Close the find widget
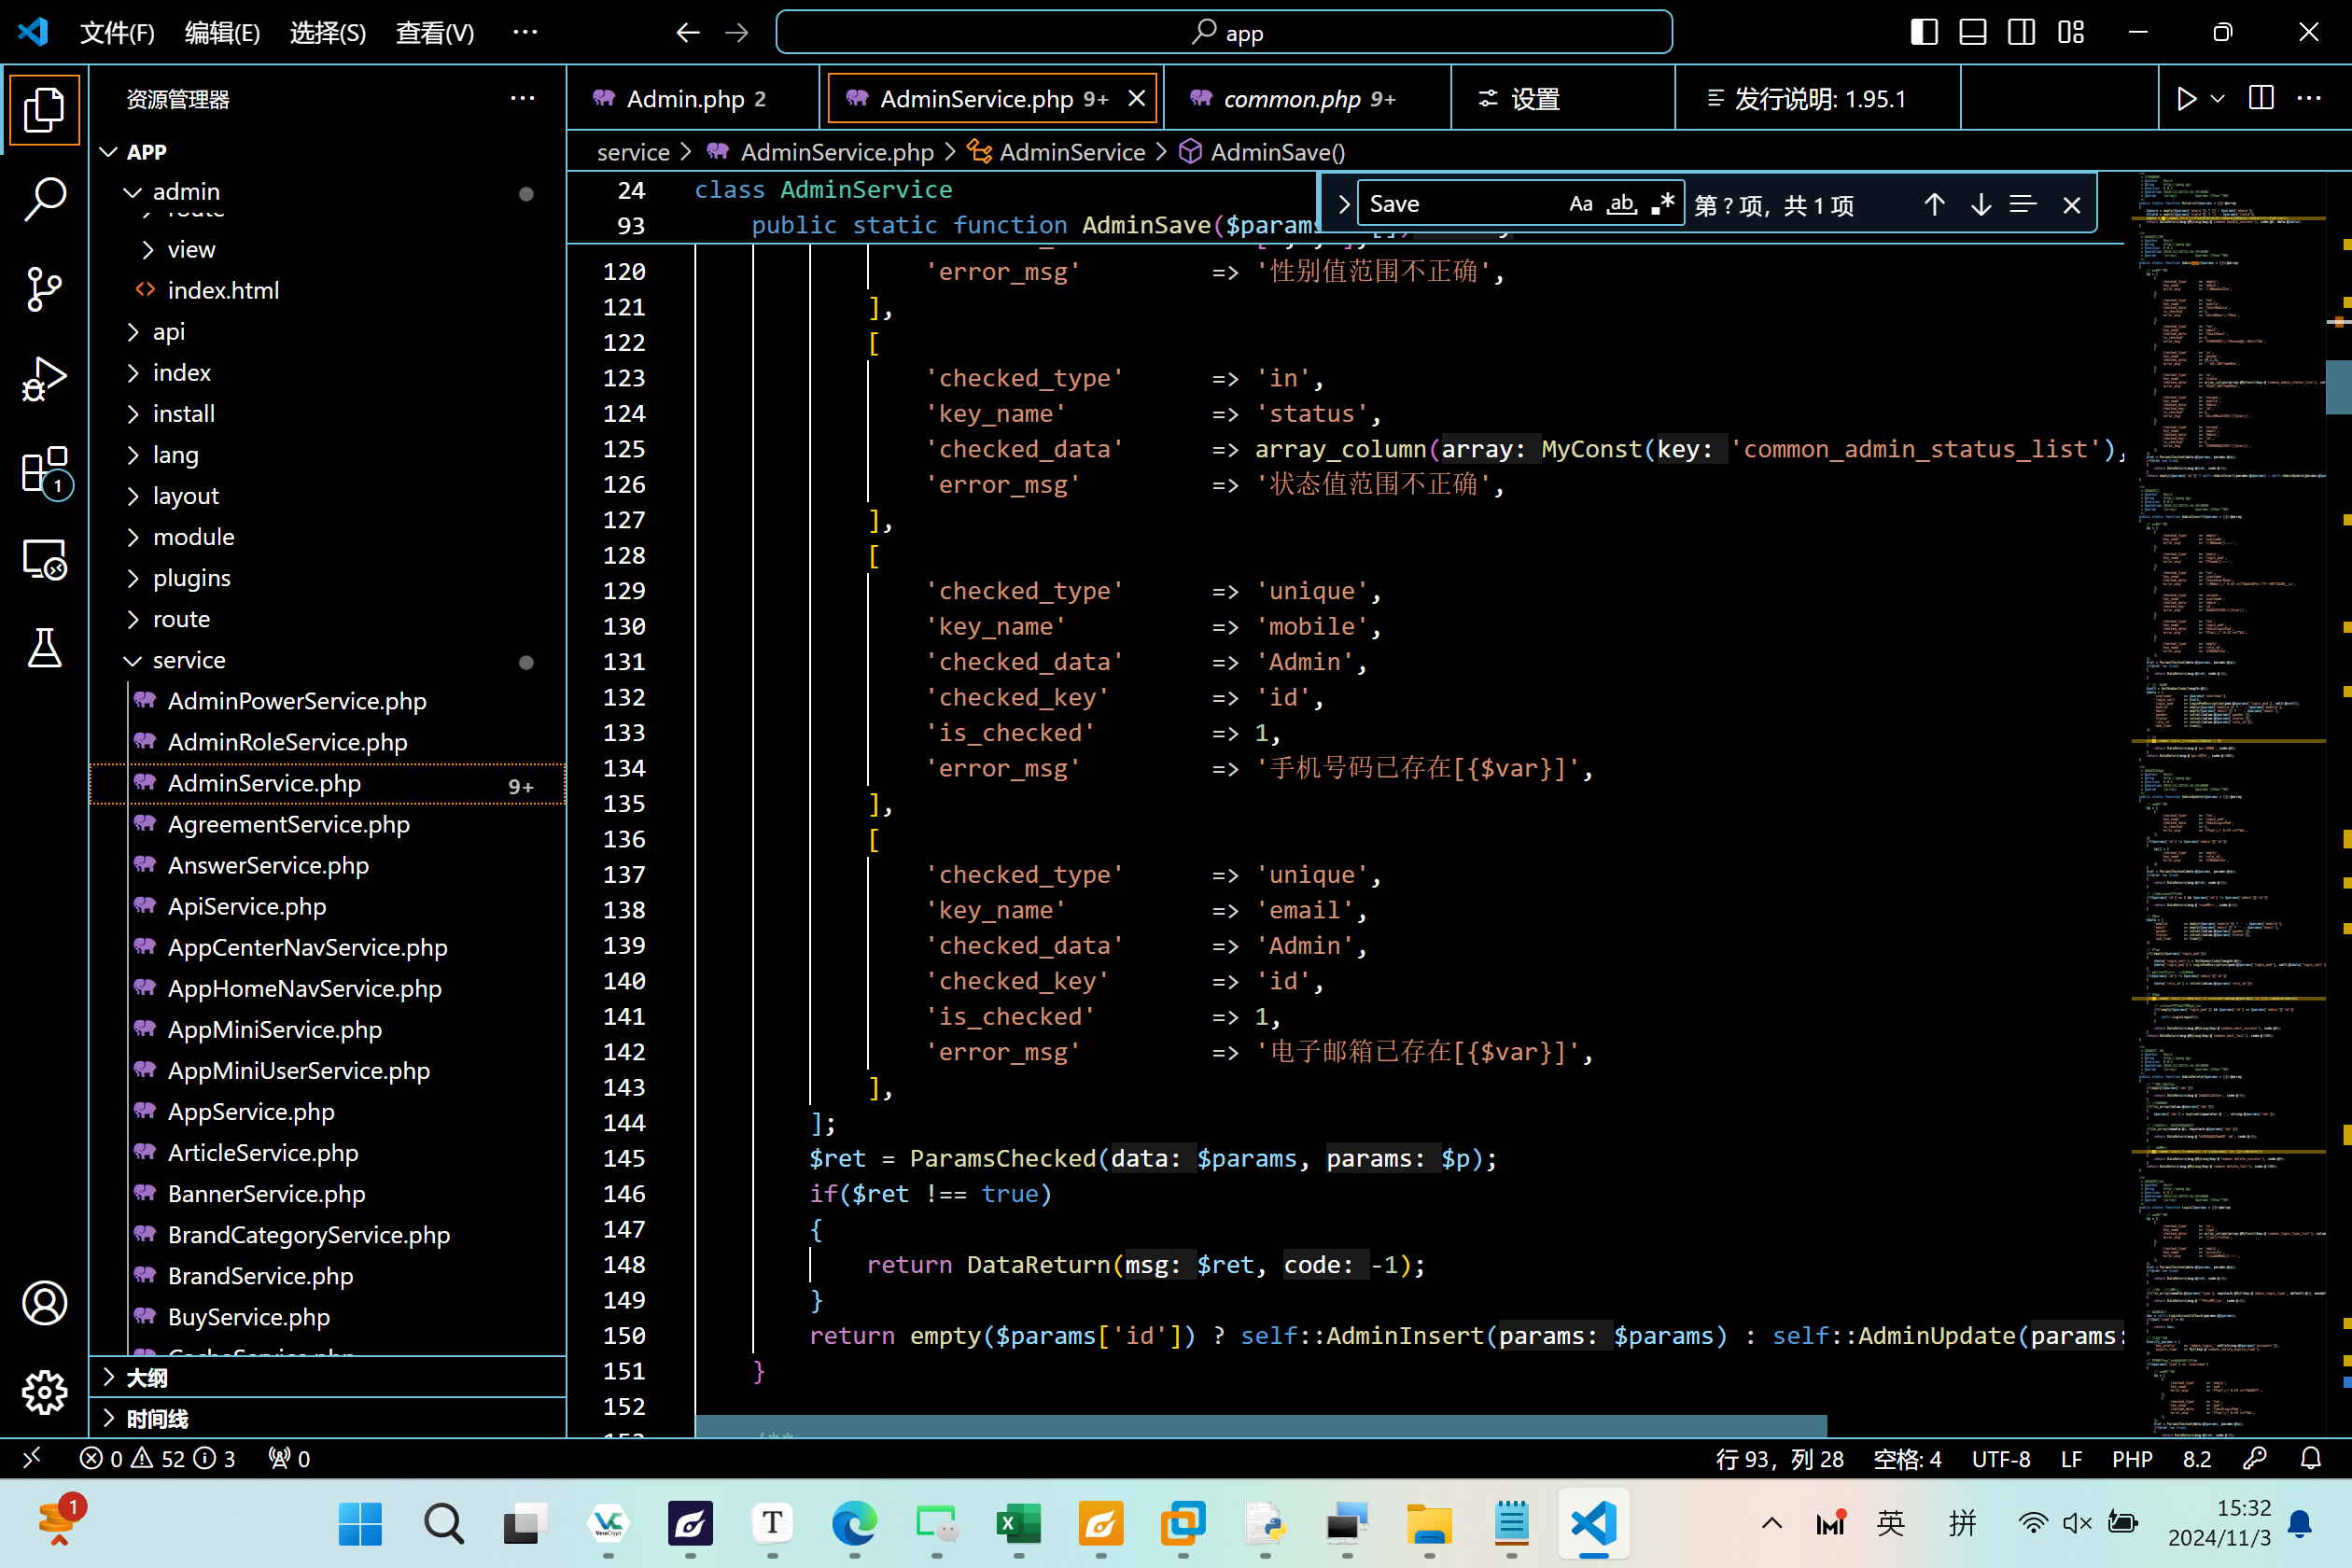This screenshot has width=2352, height=1568. coord(2071,204)
